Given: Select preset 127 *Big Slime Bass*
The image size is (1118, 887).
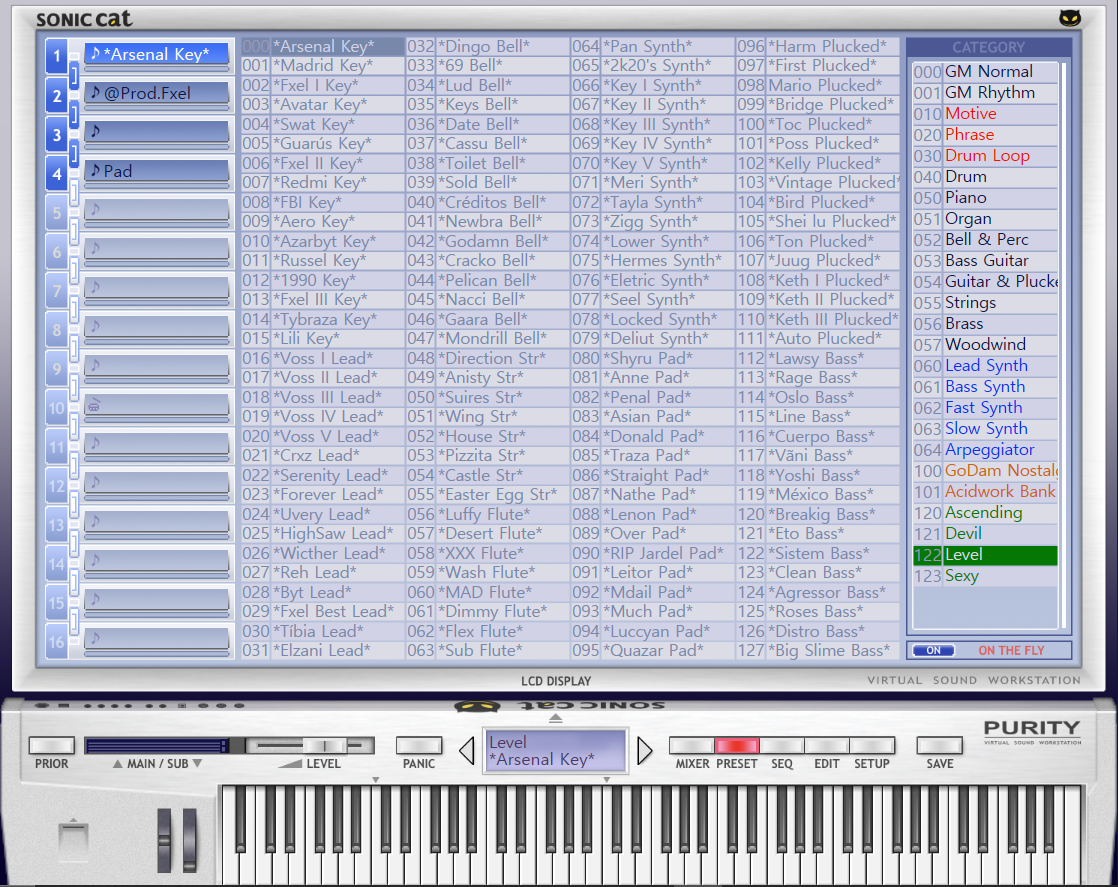Looking at the screenshot, I should [x=818, y=651].
